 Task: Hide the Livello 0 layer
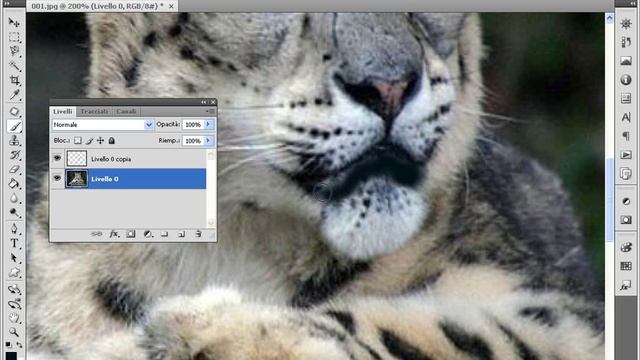tap(57, 178)
